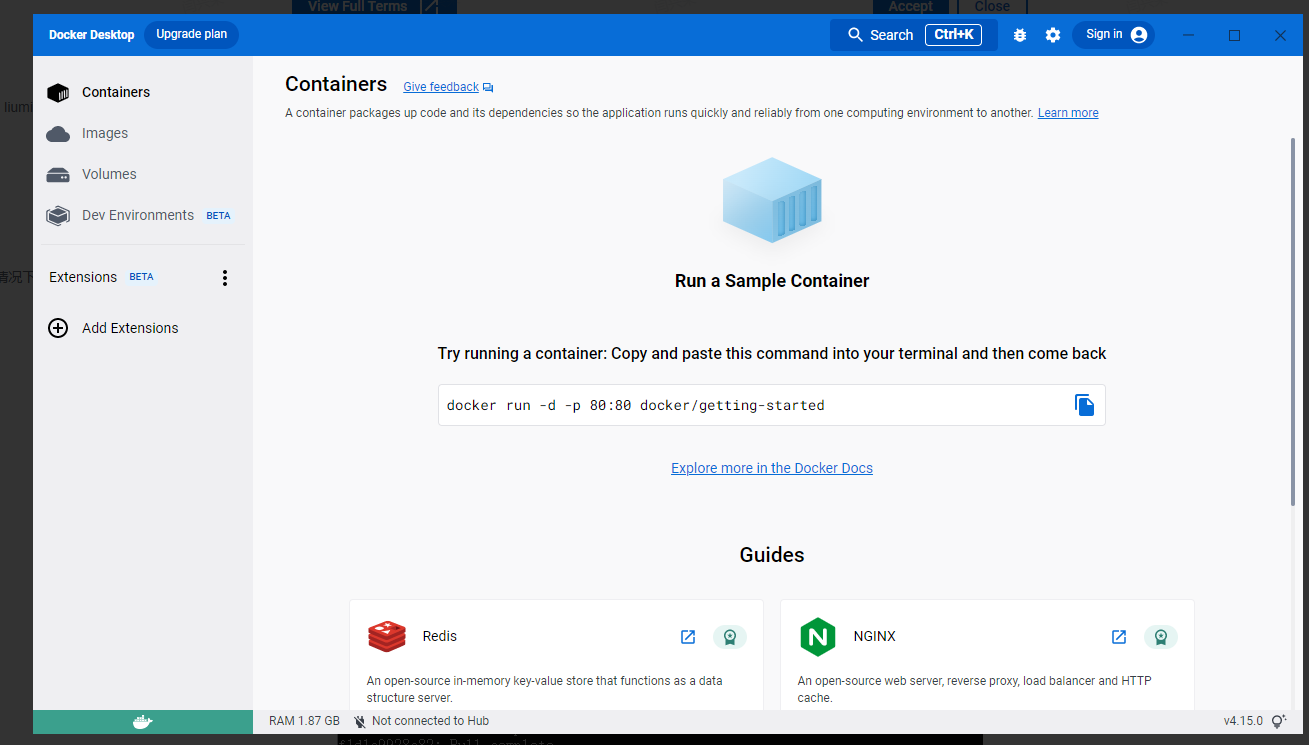Click the Guides heading
Screen dimensions: 1309x745
tap(772, 555)
